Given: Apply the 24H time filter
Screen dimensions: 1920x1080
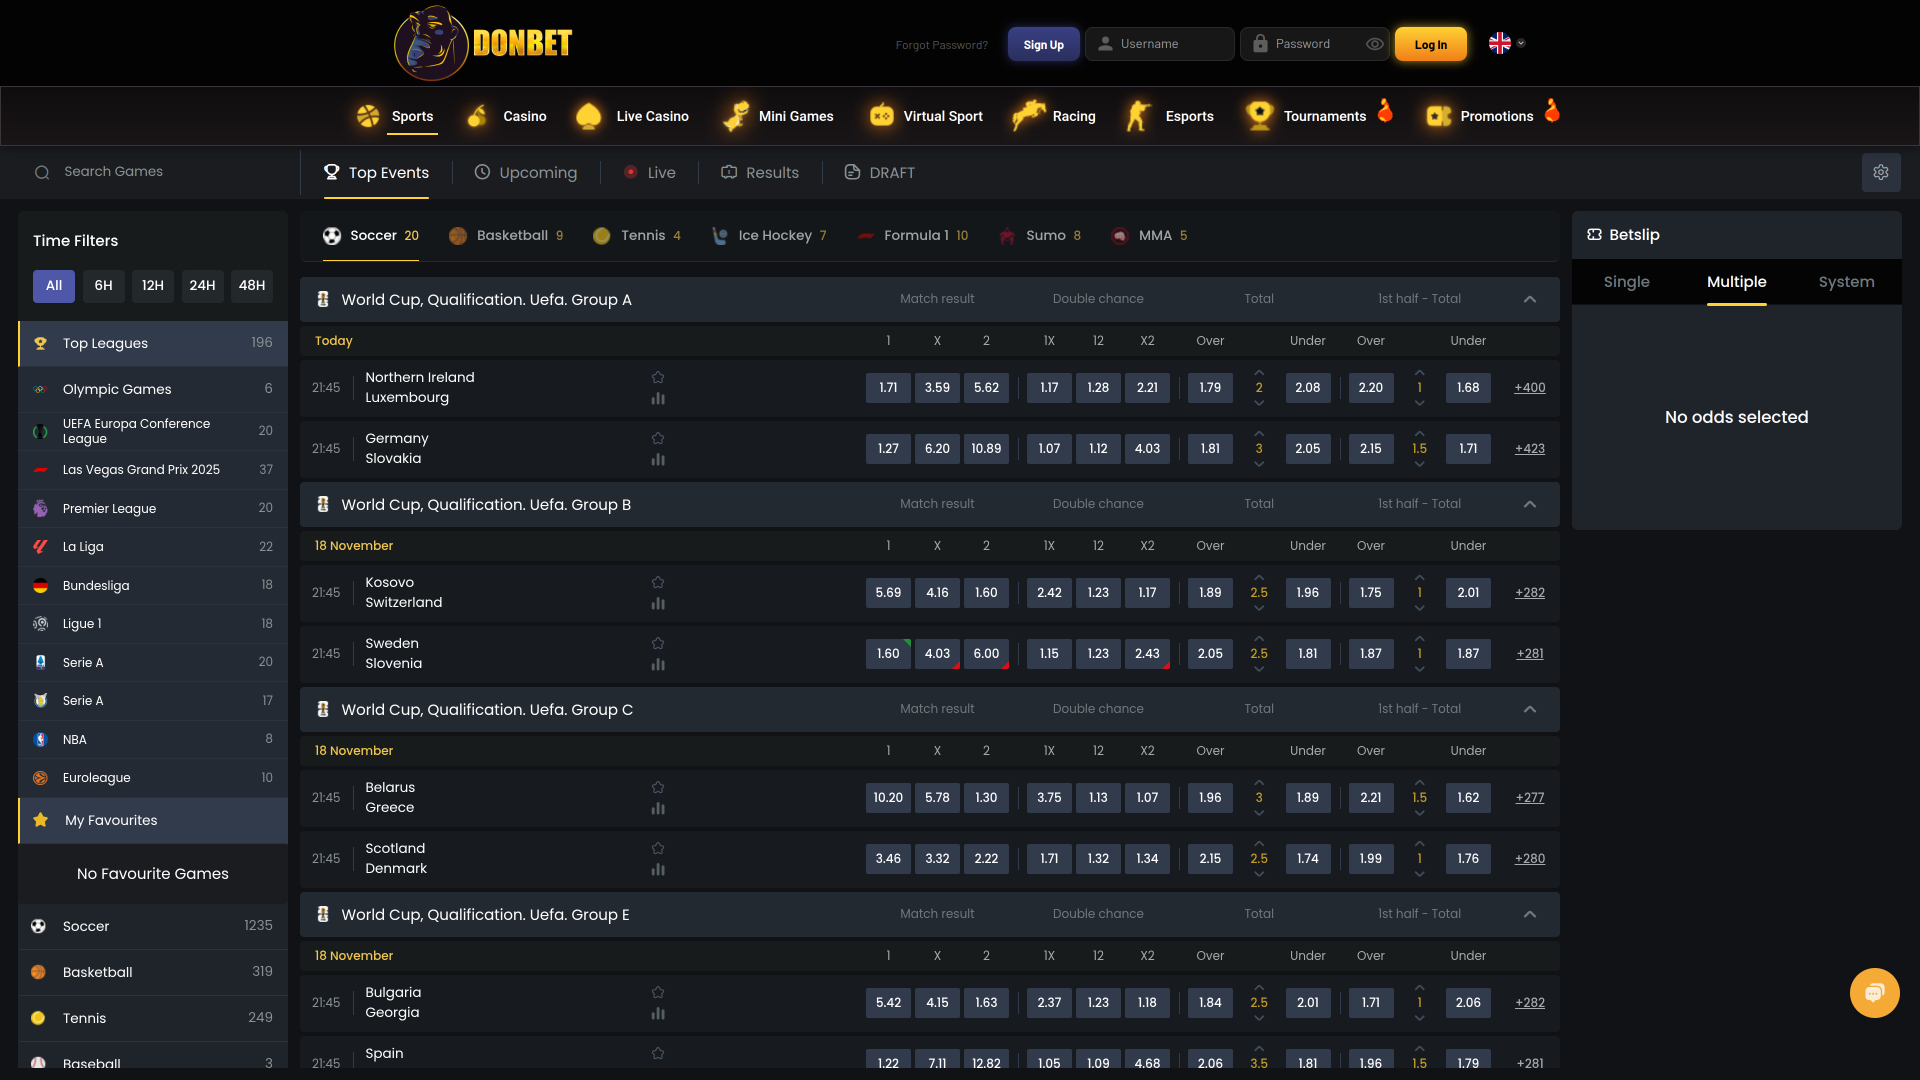Looking at the screenshot, I should tap(202, 286).
